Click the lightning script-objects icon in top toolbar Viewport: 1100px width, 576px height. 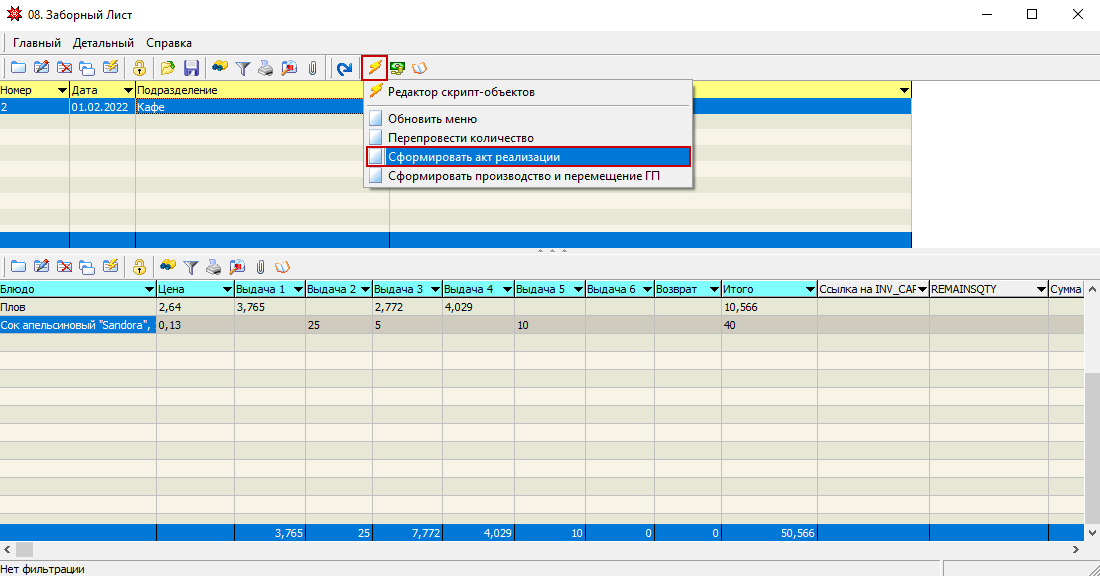pos(375,68)
